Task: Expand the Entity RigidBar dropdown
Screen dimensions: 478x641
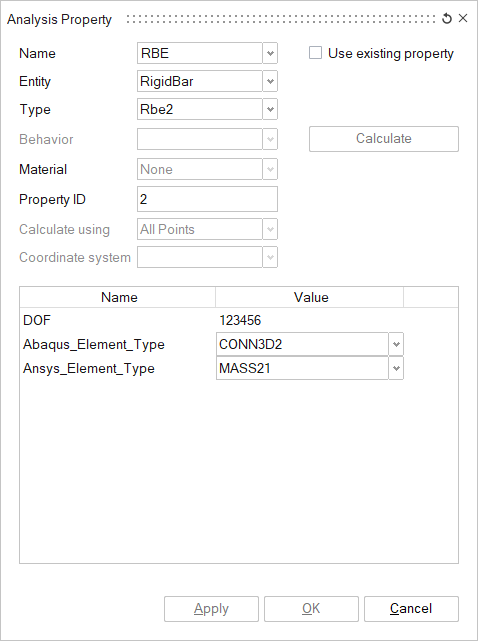Action: (270, 81)
